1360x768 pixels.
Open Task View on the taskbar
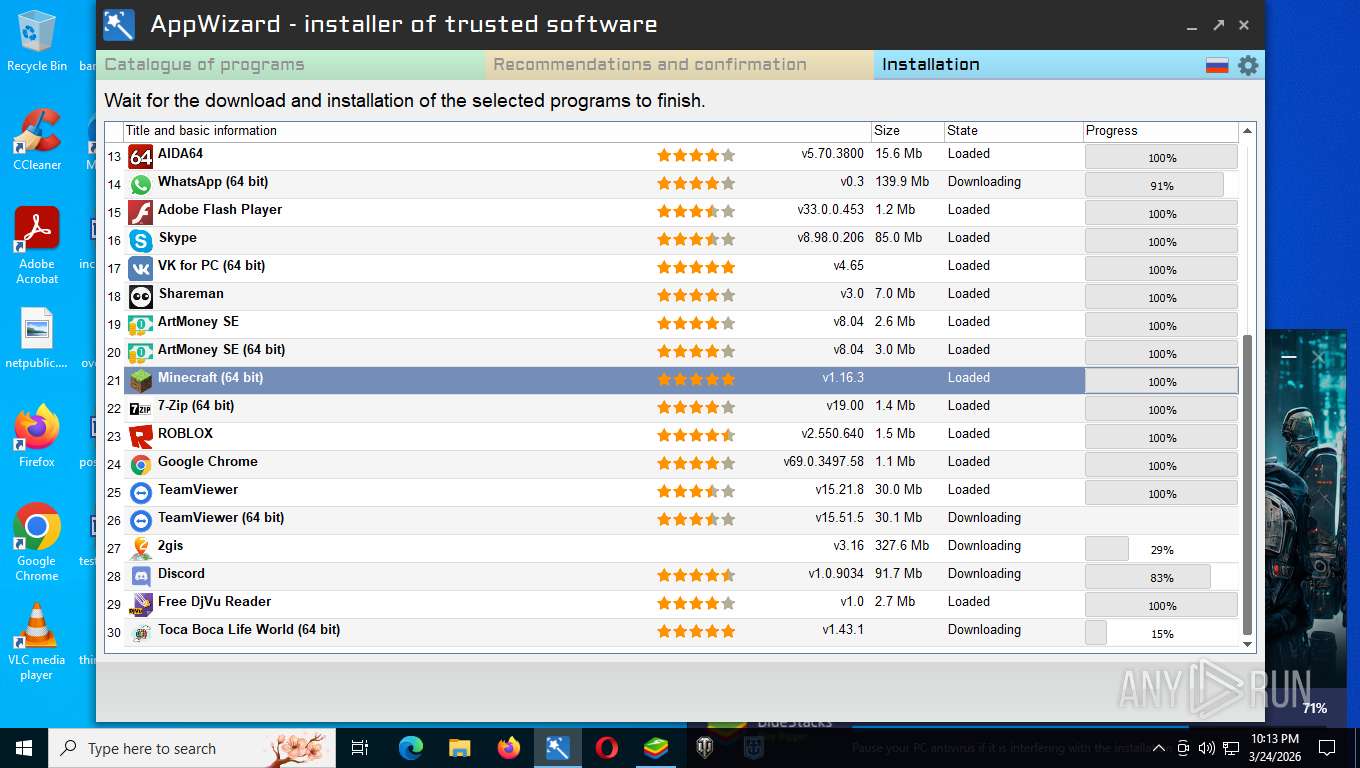(360, 748)
